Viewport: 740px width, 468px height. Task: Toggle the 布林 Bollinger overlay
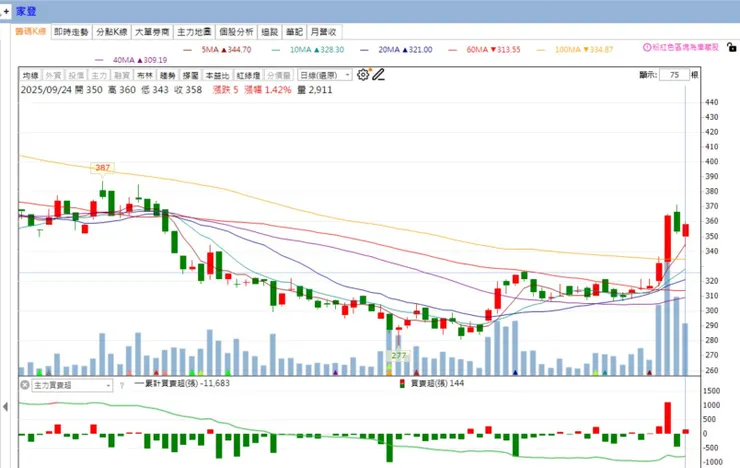(x=145, y=75)
